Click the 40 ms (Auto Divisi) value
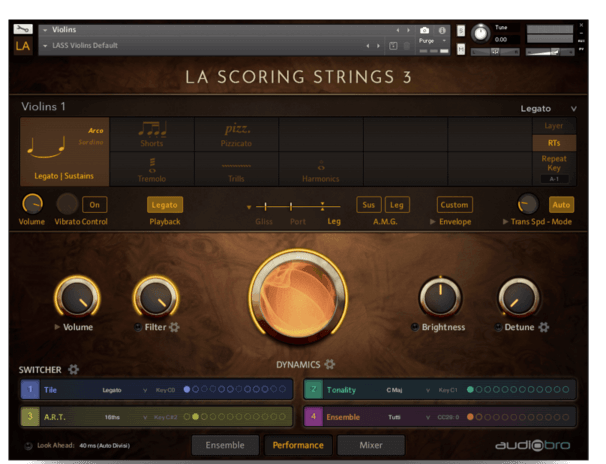This screenshot has width=606, height=464. coord(104,445)
